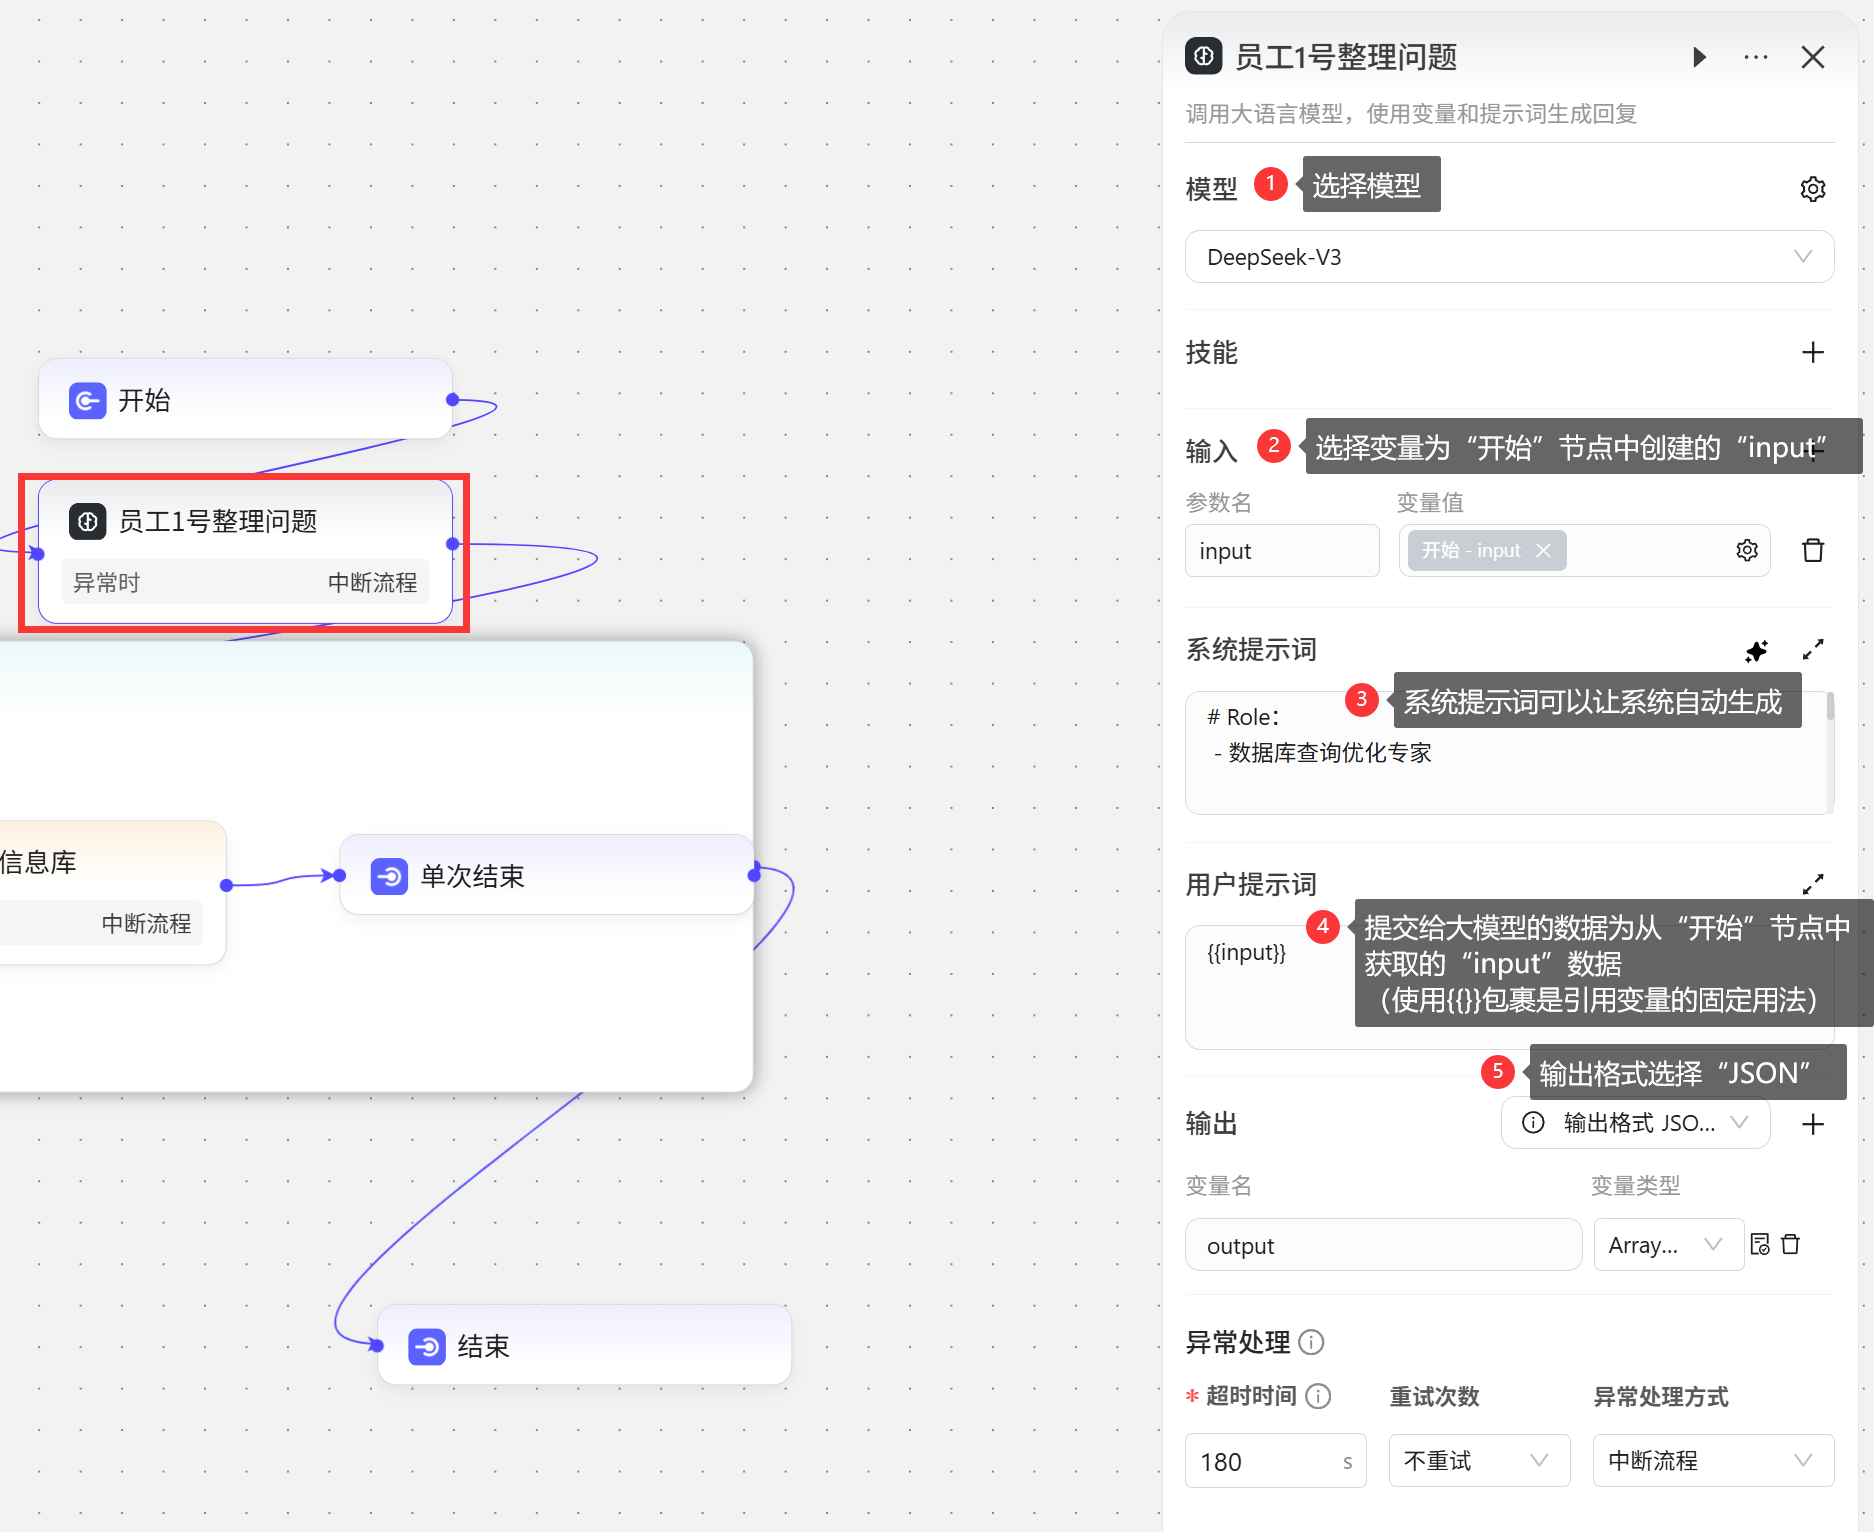Open the DeepSeek-V3 model dropdown
The image size is (1874, 1532).
pos(1508,257)
